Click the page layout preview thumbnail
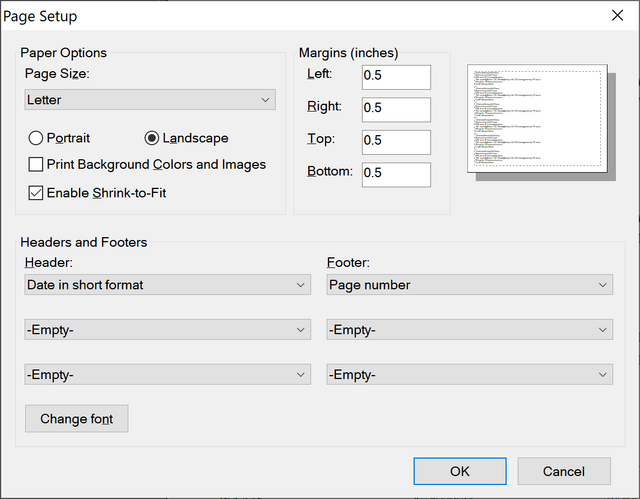This screenshot has width=640, height=499. point(538,120)
